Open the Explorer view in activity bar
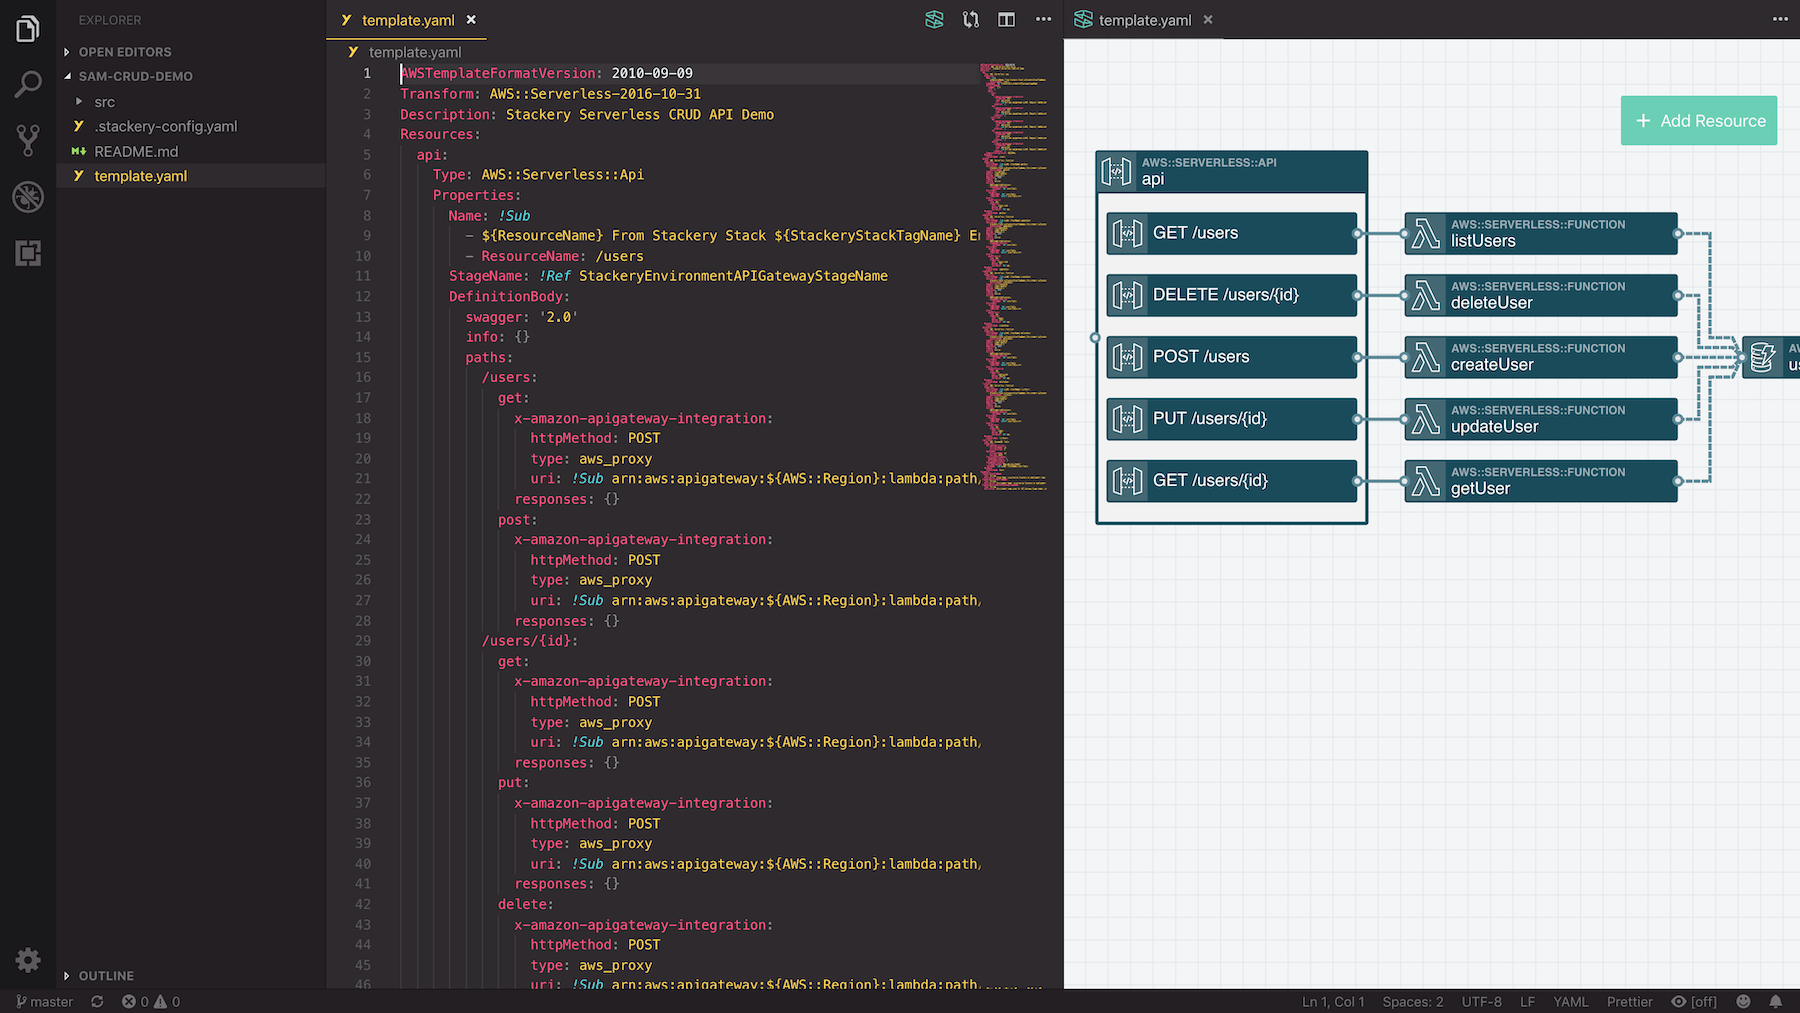The width and height of the screenshot is (1800, 1013). [x=28, y=29]
